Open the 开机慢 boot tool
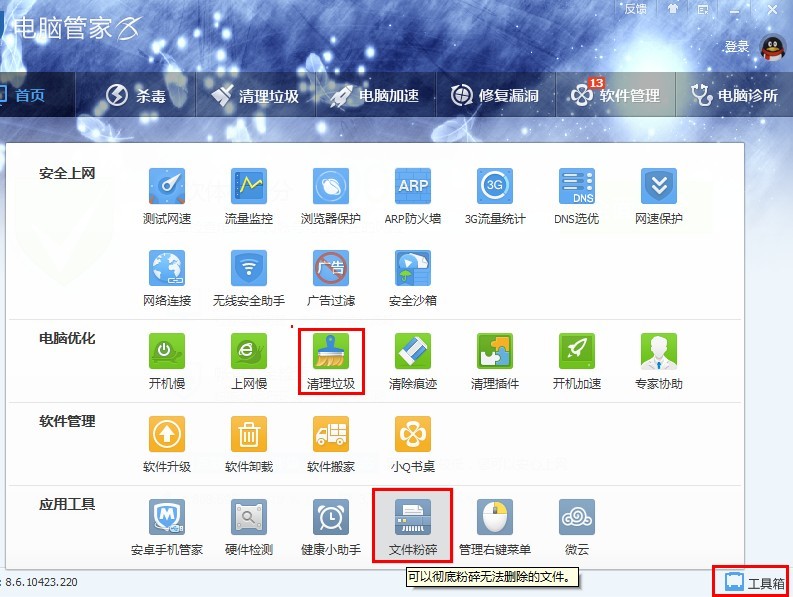This screenshot has width=793, height=597. click(167, 361)
